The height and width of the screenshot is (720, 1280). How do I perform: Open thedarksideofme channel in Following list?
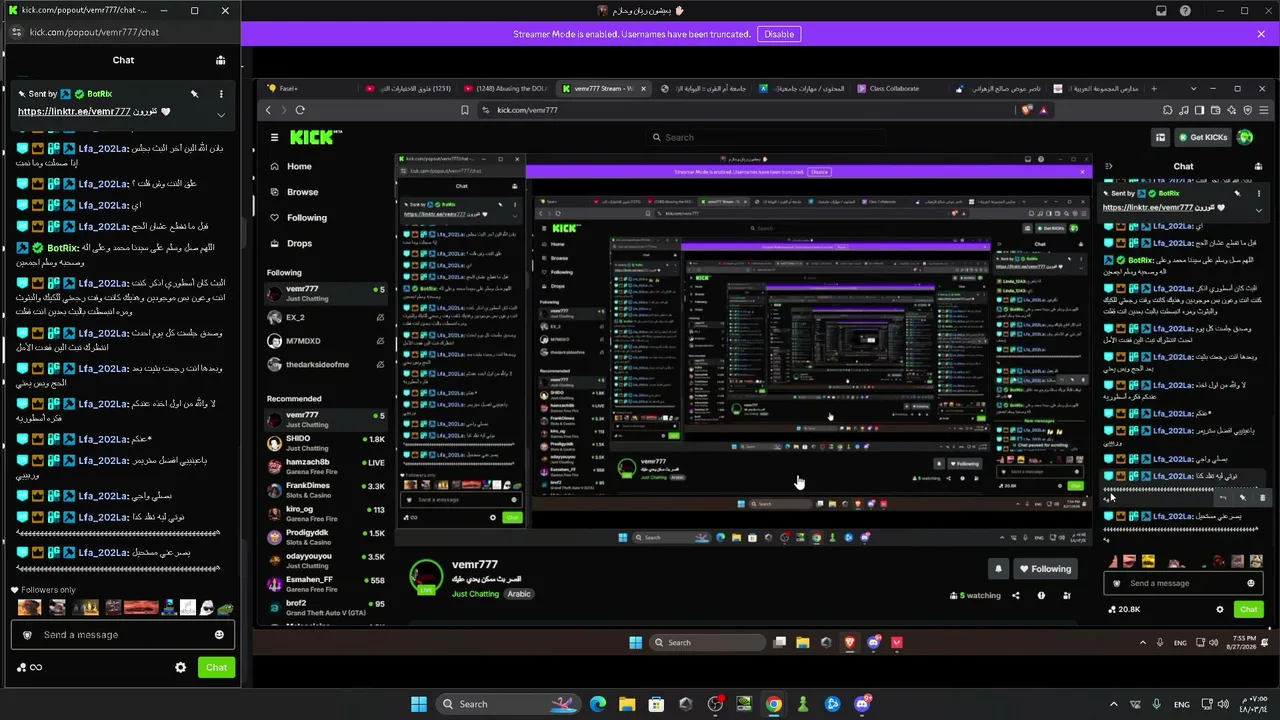coord(326,365)
